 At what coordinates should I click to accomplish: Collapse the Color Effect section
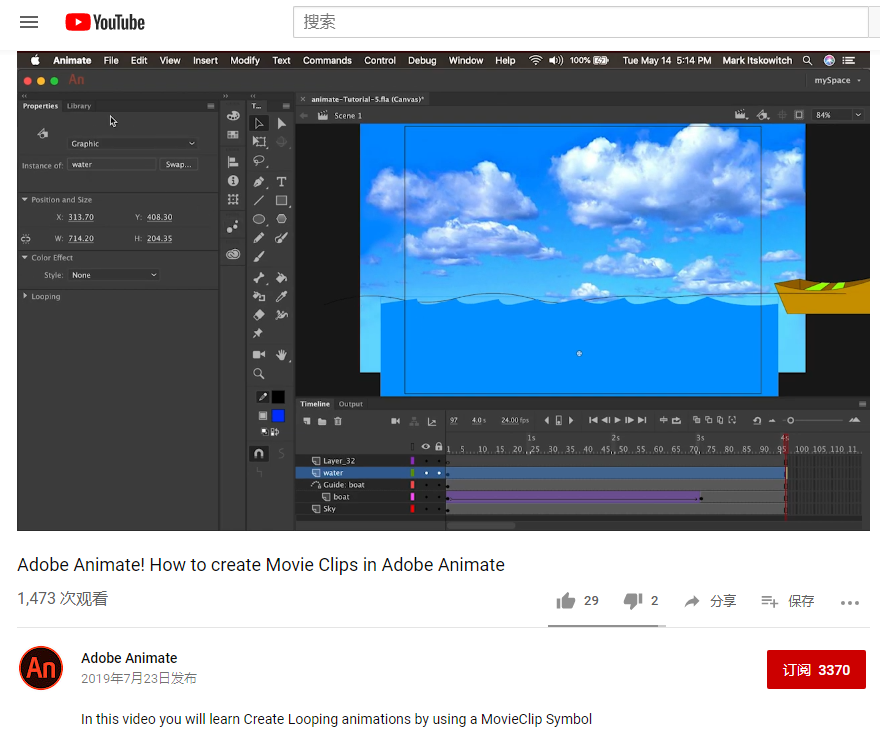coord(25,258)
